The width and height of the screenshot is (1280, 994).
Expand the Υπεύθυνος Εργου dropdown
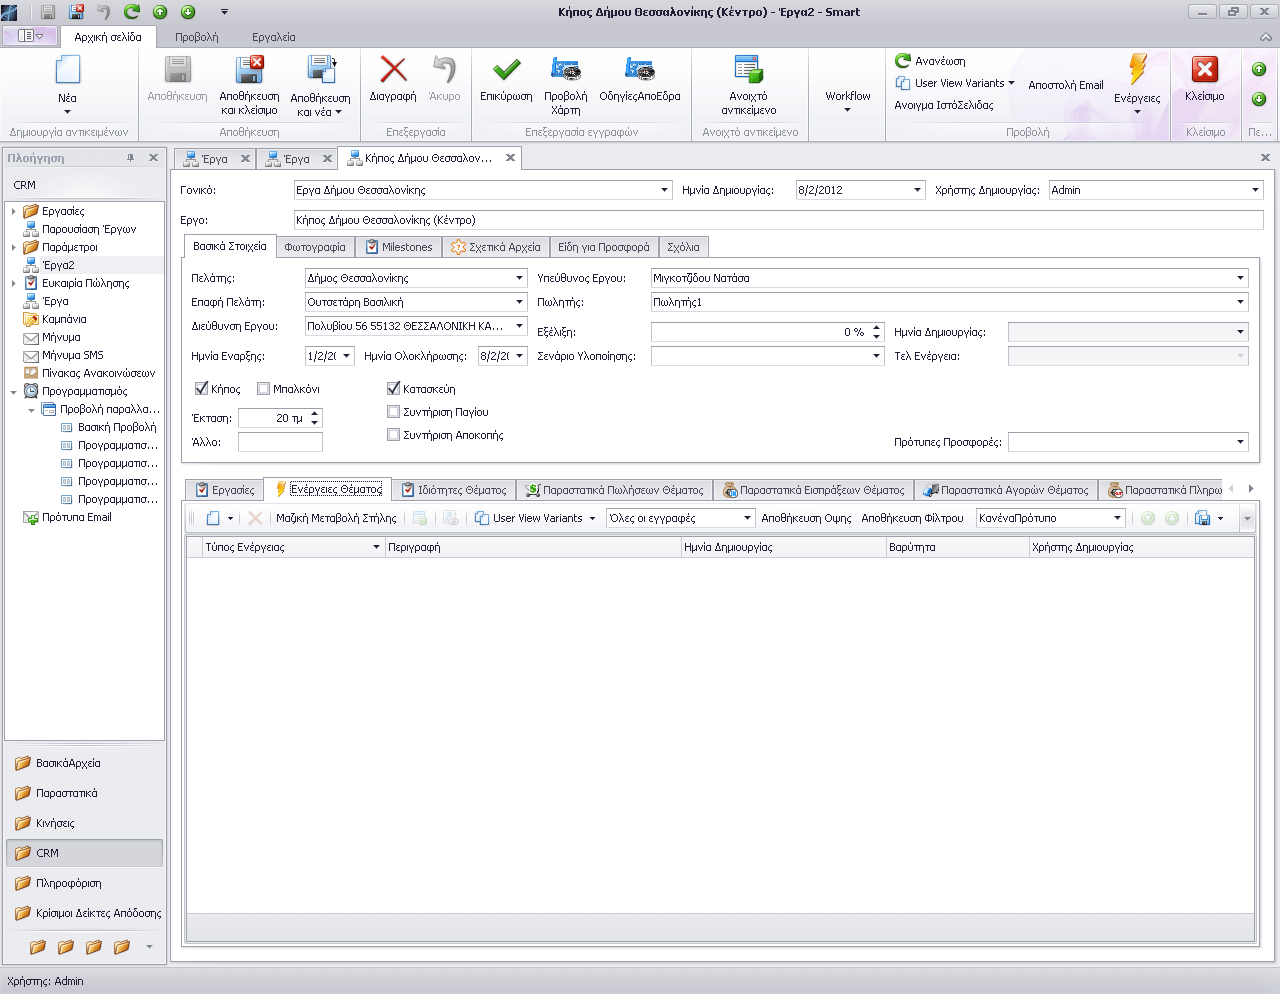point(1240,278)
